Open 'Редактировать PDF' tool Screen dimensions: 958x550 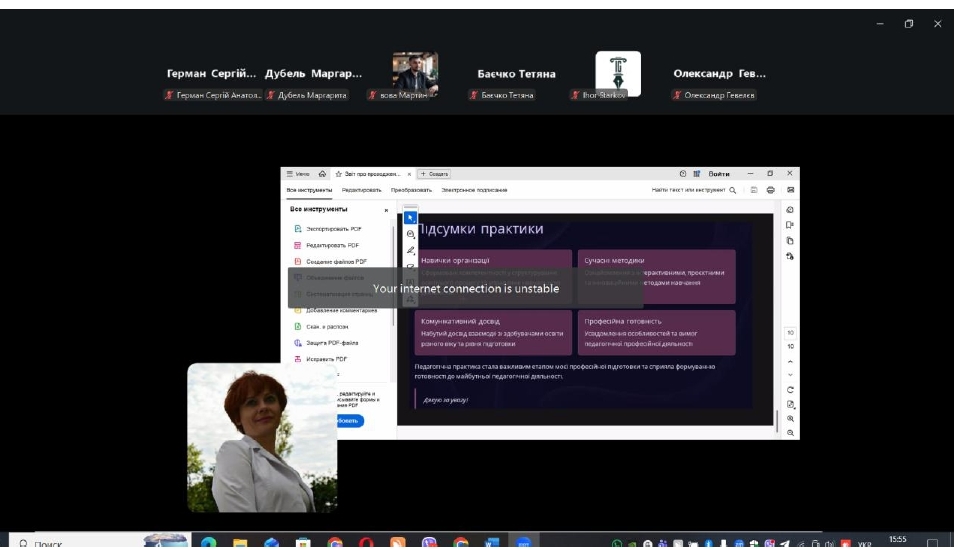pyautogui.click(x=327, y=245)
